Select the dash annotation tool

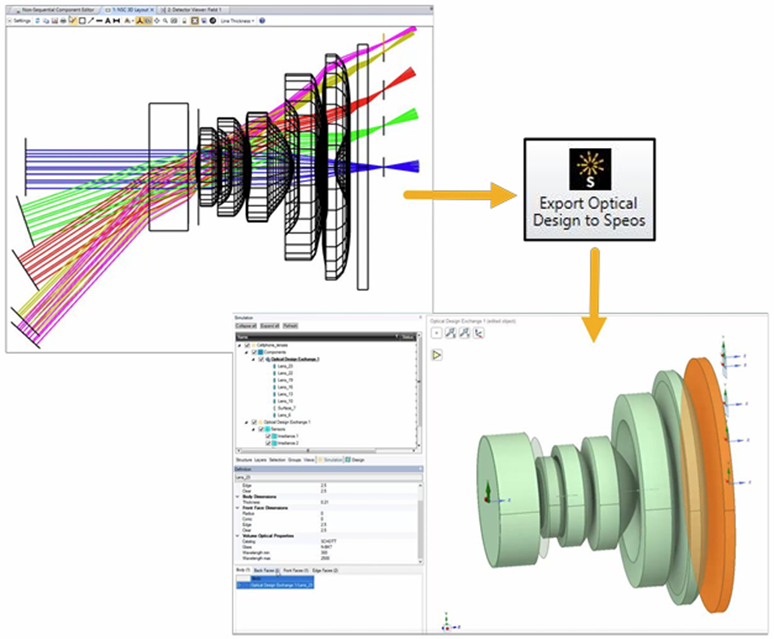(x=100, y=21)
